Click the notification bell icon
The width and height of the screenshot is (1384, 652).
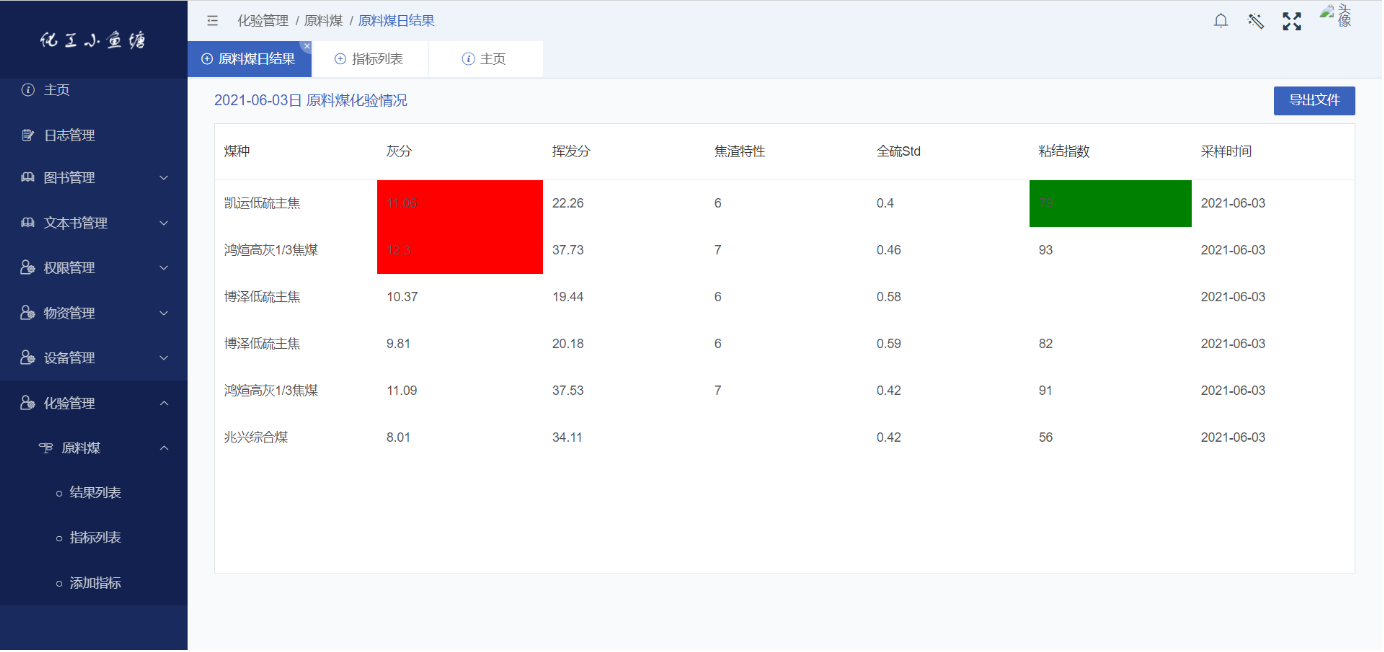pyautogui.click(x=1221, y=21)
